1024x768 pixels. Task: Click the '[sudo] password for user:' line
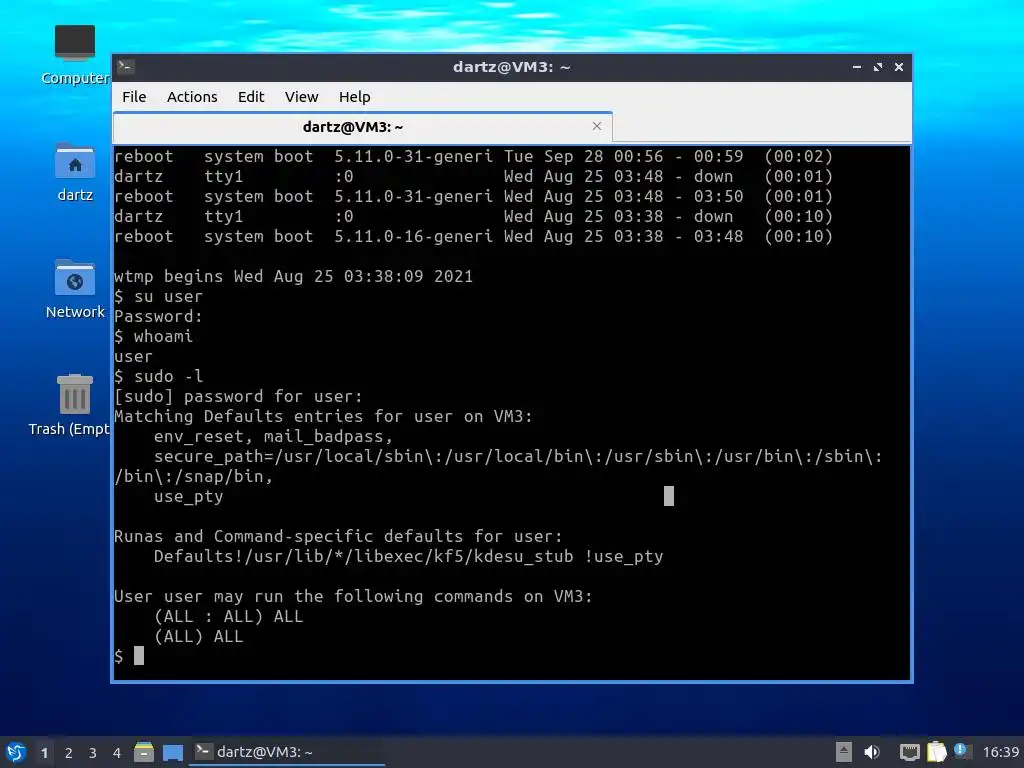[238, 396]
